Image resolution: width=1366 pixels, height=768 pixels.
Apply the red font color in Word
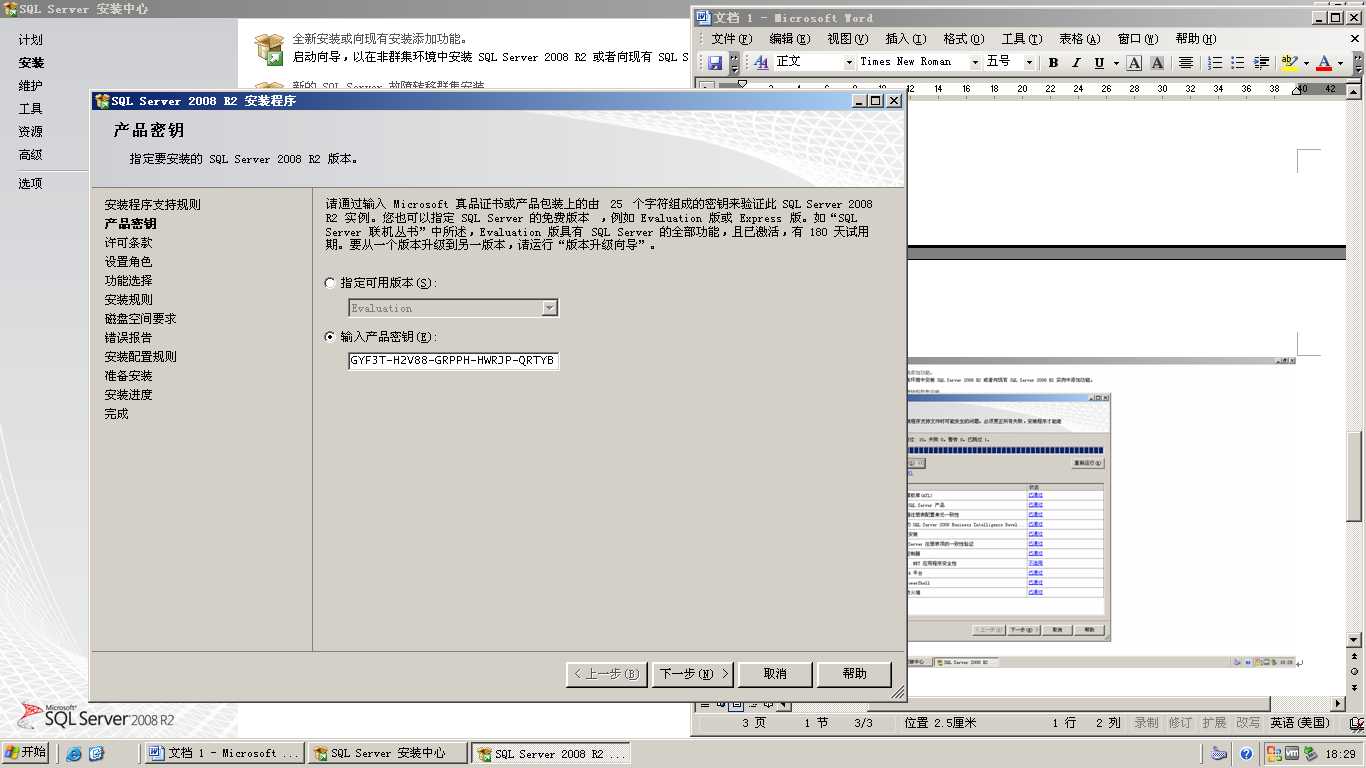(1324, 62)
